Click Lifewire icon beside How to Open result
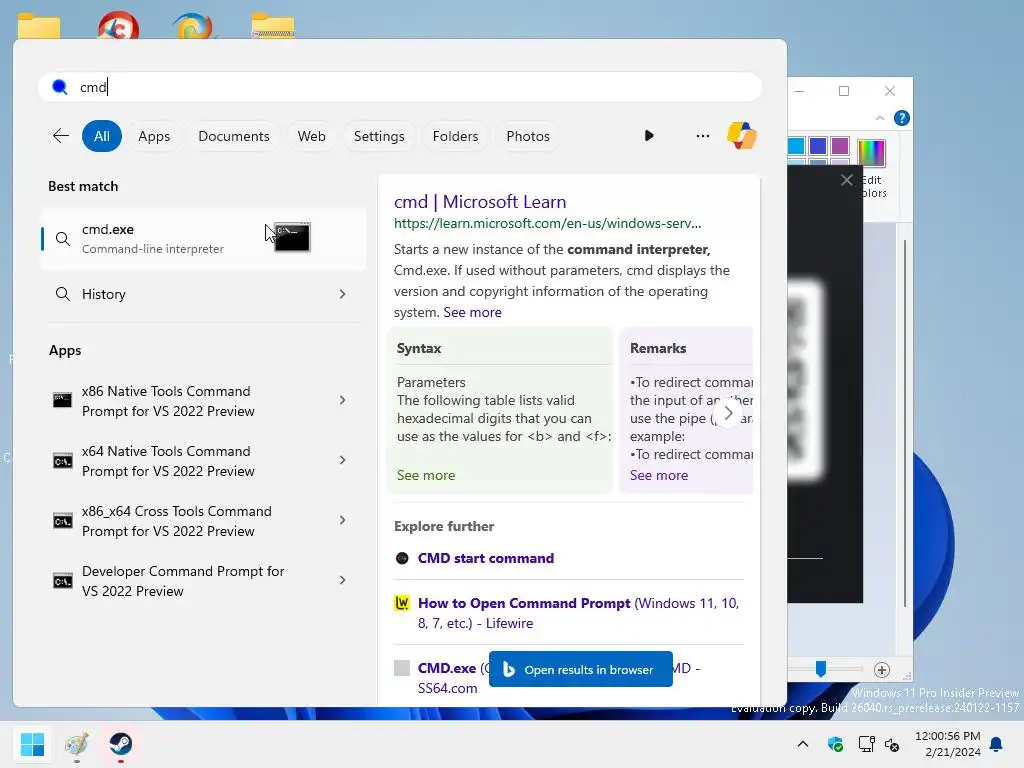 pyautogui.click(x=402, y=603)
